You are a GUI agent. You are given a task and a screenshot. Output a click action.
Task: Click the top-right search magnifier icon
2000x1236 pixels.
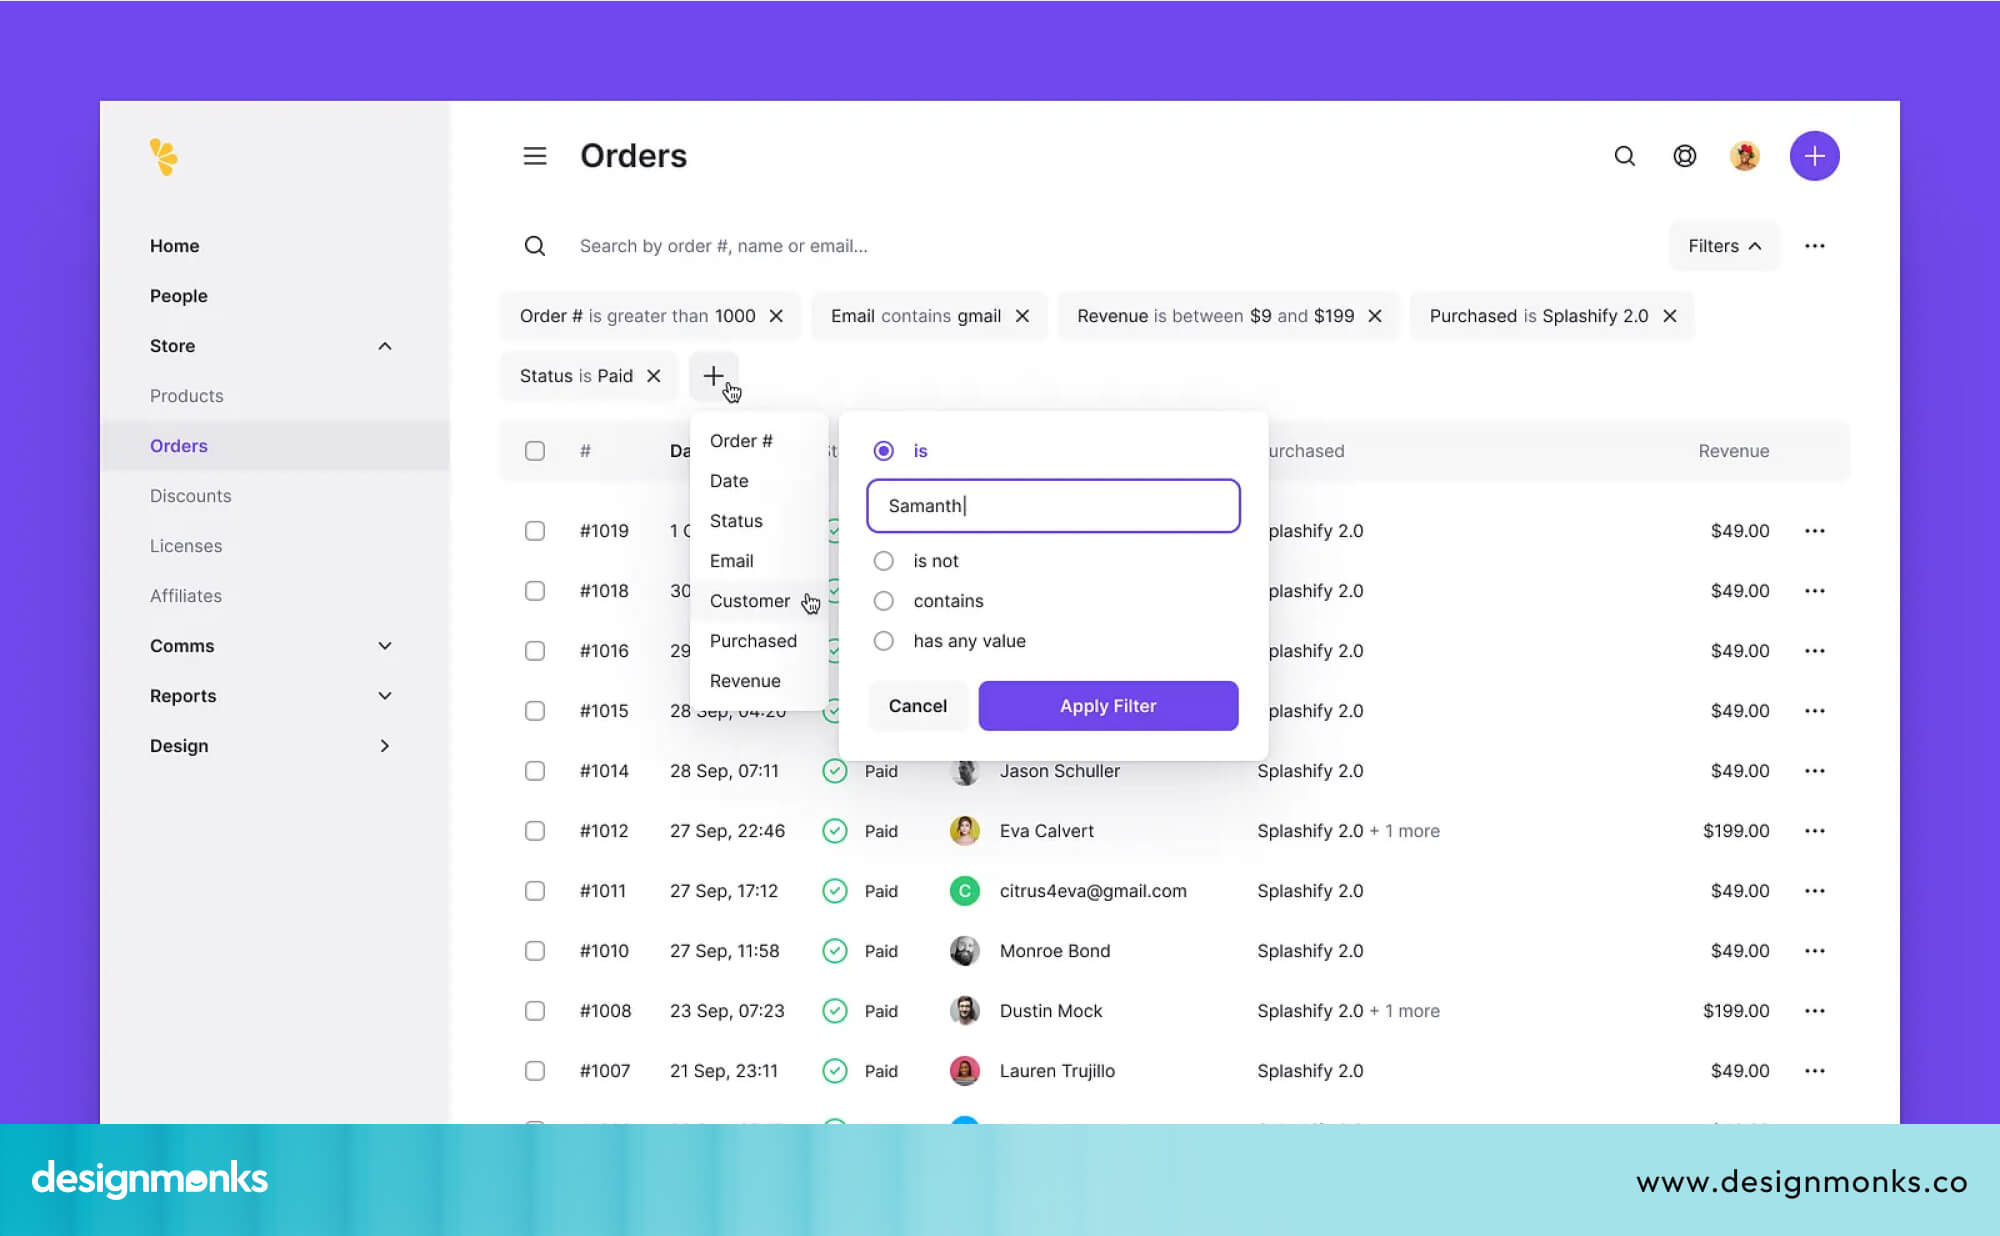[1625, 156]
